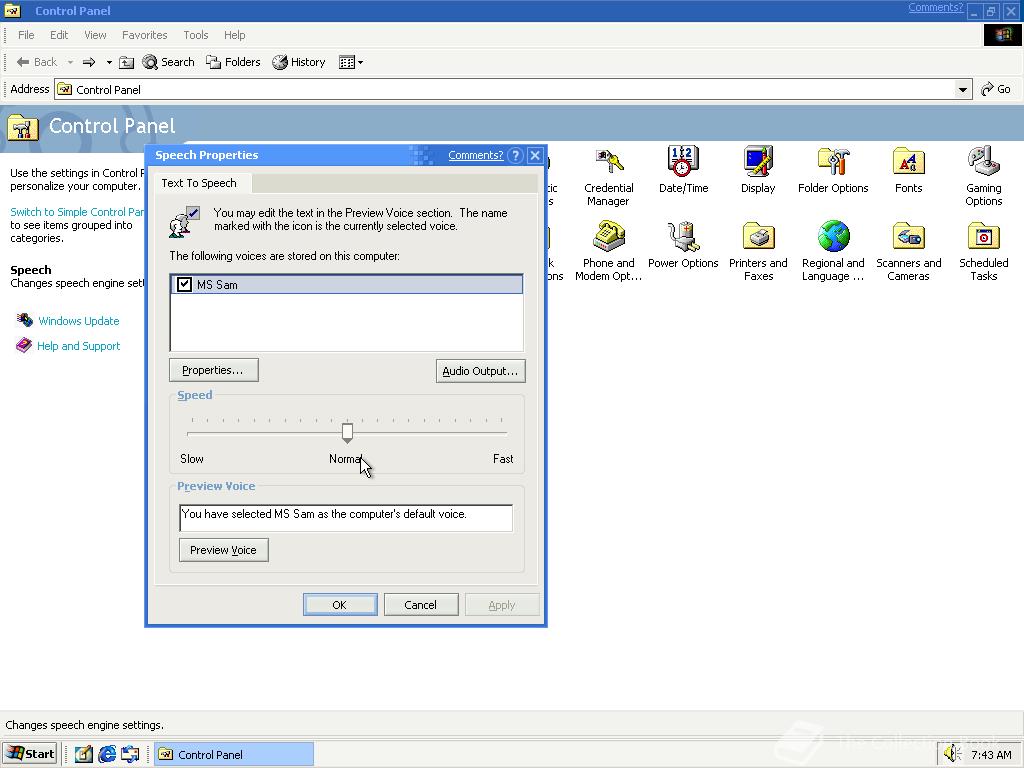Click Switch to Simple Control Panel link
The width and height of the screenshot is (1024, 768).
pos(77,212)
